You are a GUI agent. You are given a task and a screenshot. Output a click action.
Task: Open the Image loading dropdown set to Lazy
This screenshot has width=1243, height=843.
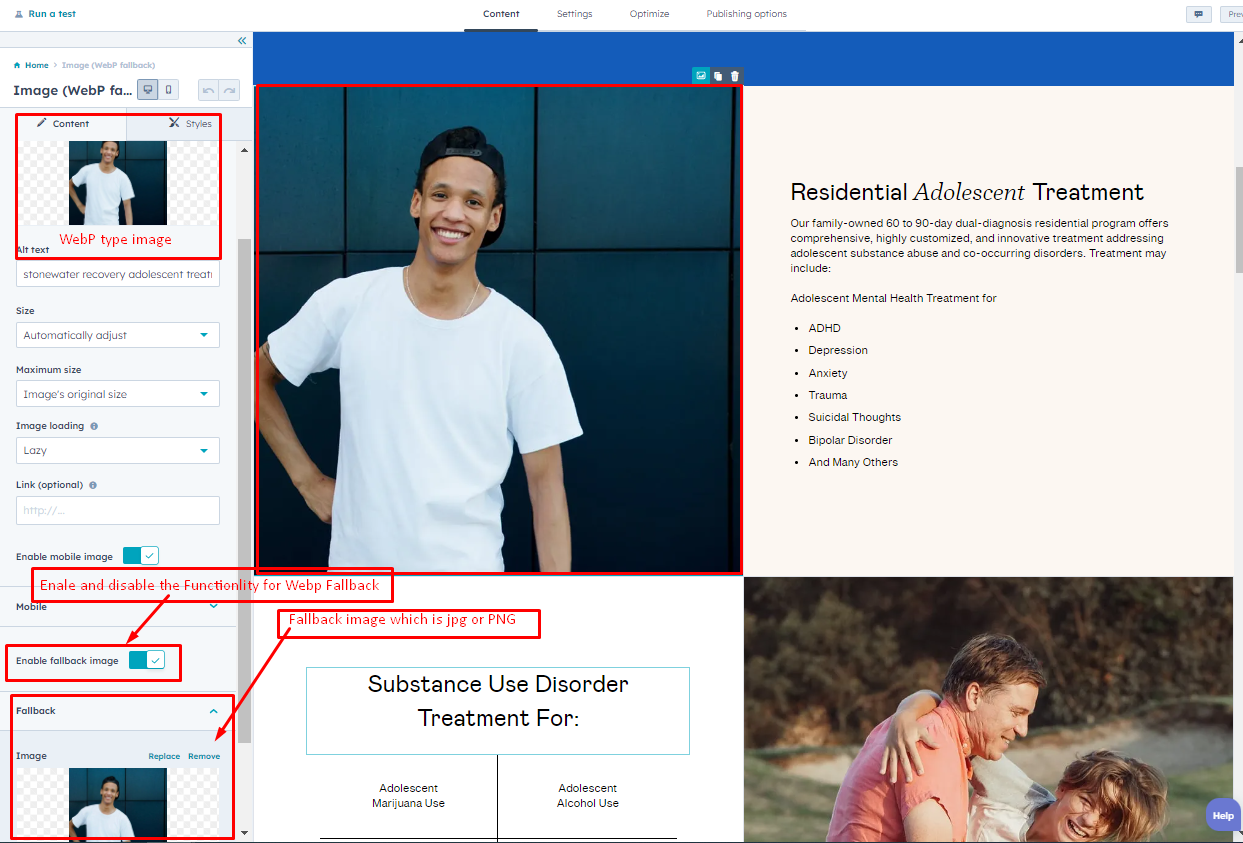point(117,450)
